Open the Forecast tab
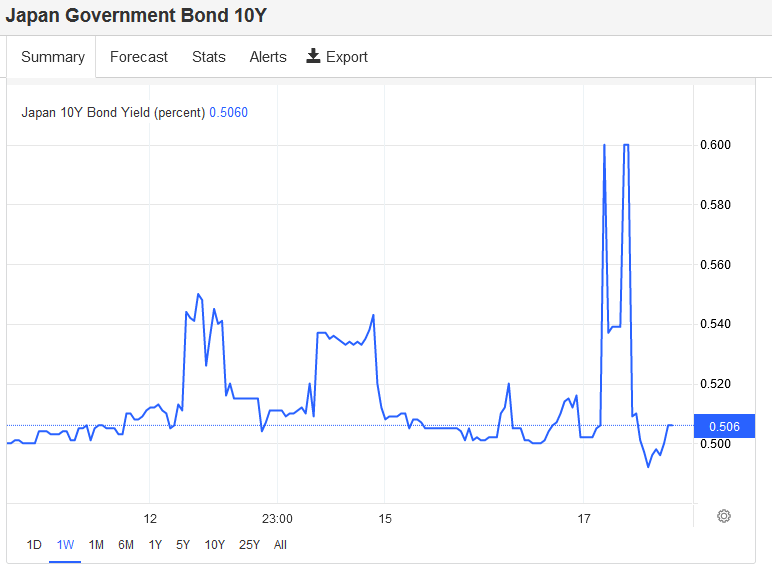The image size is (772, 568). (139, 57)
